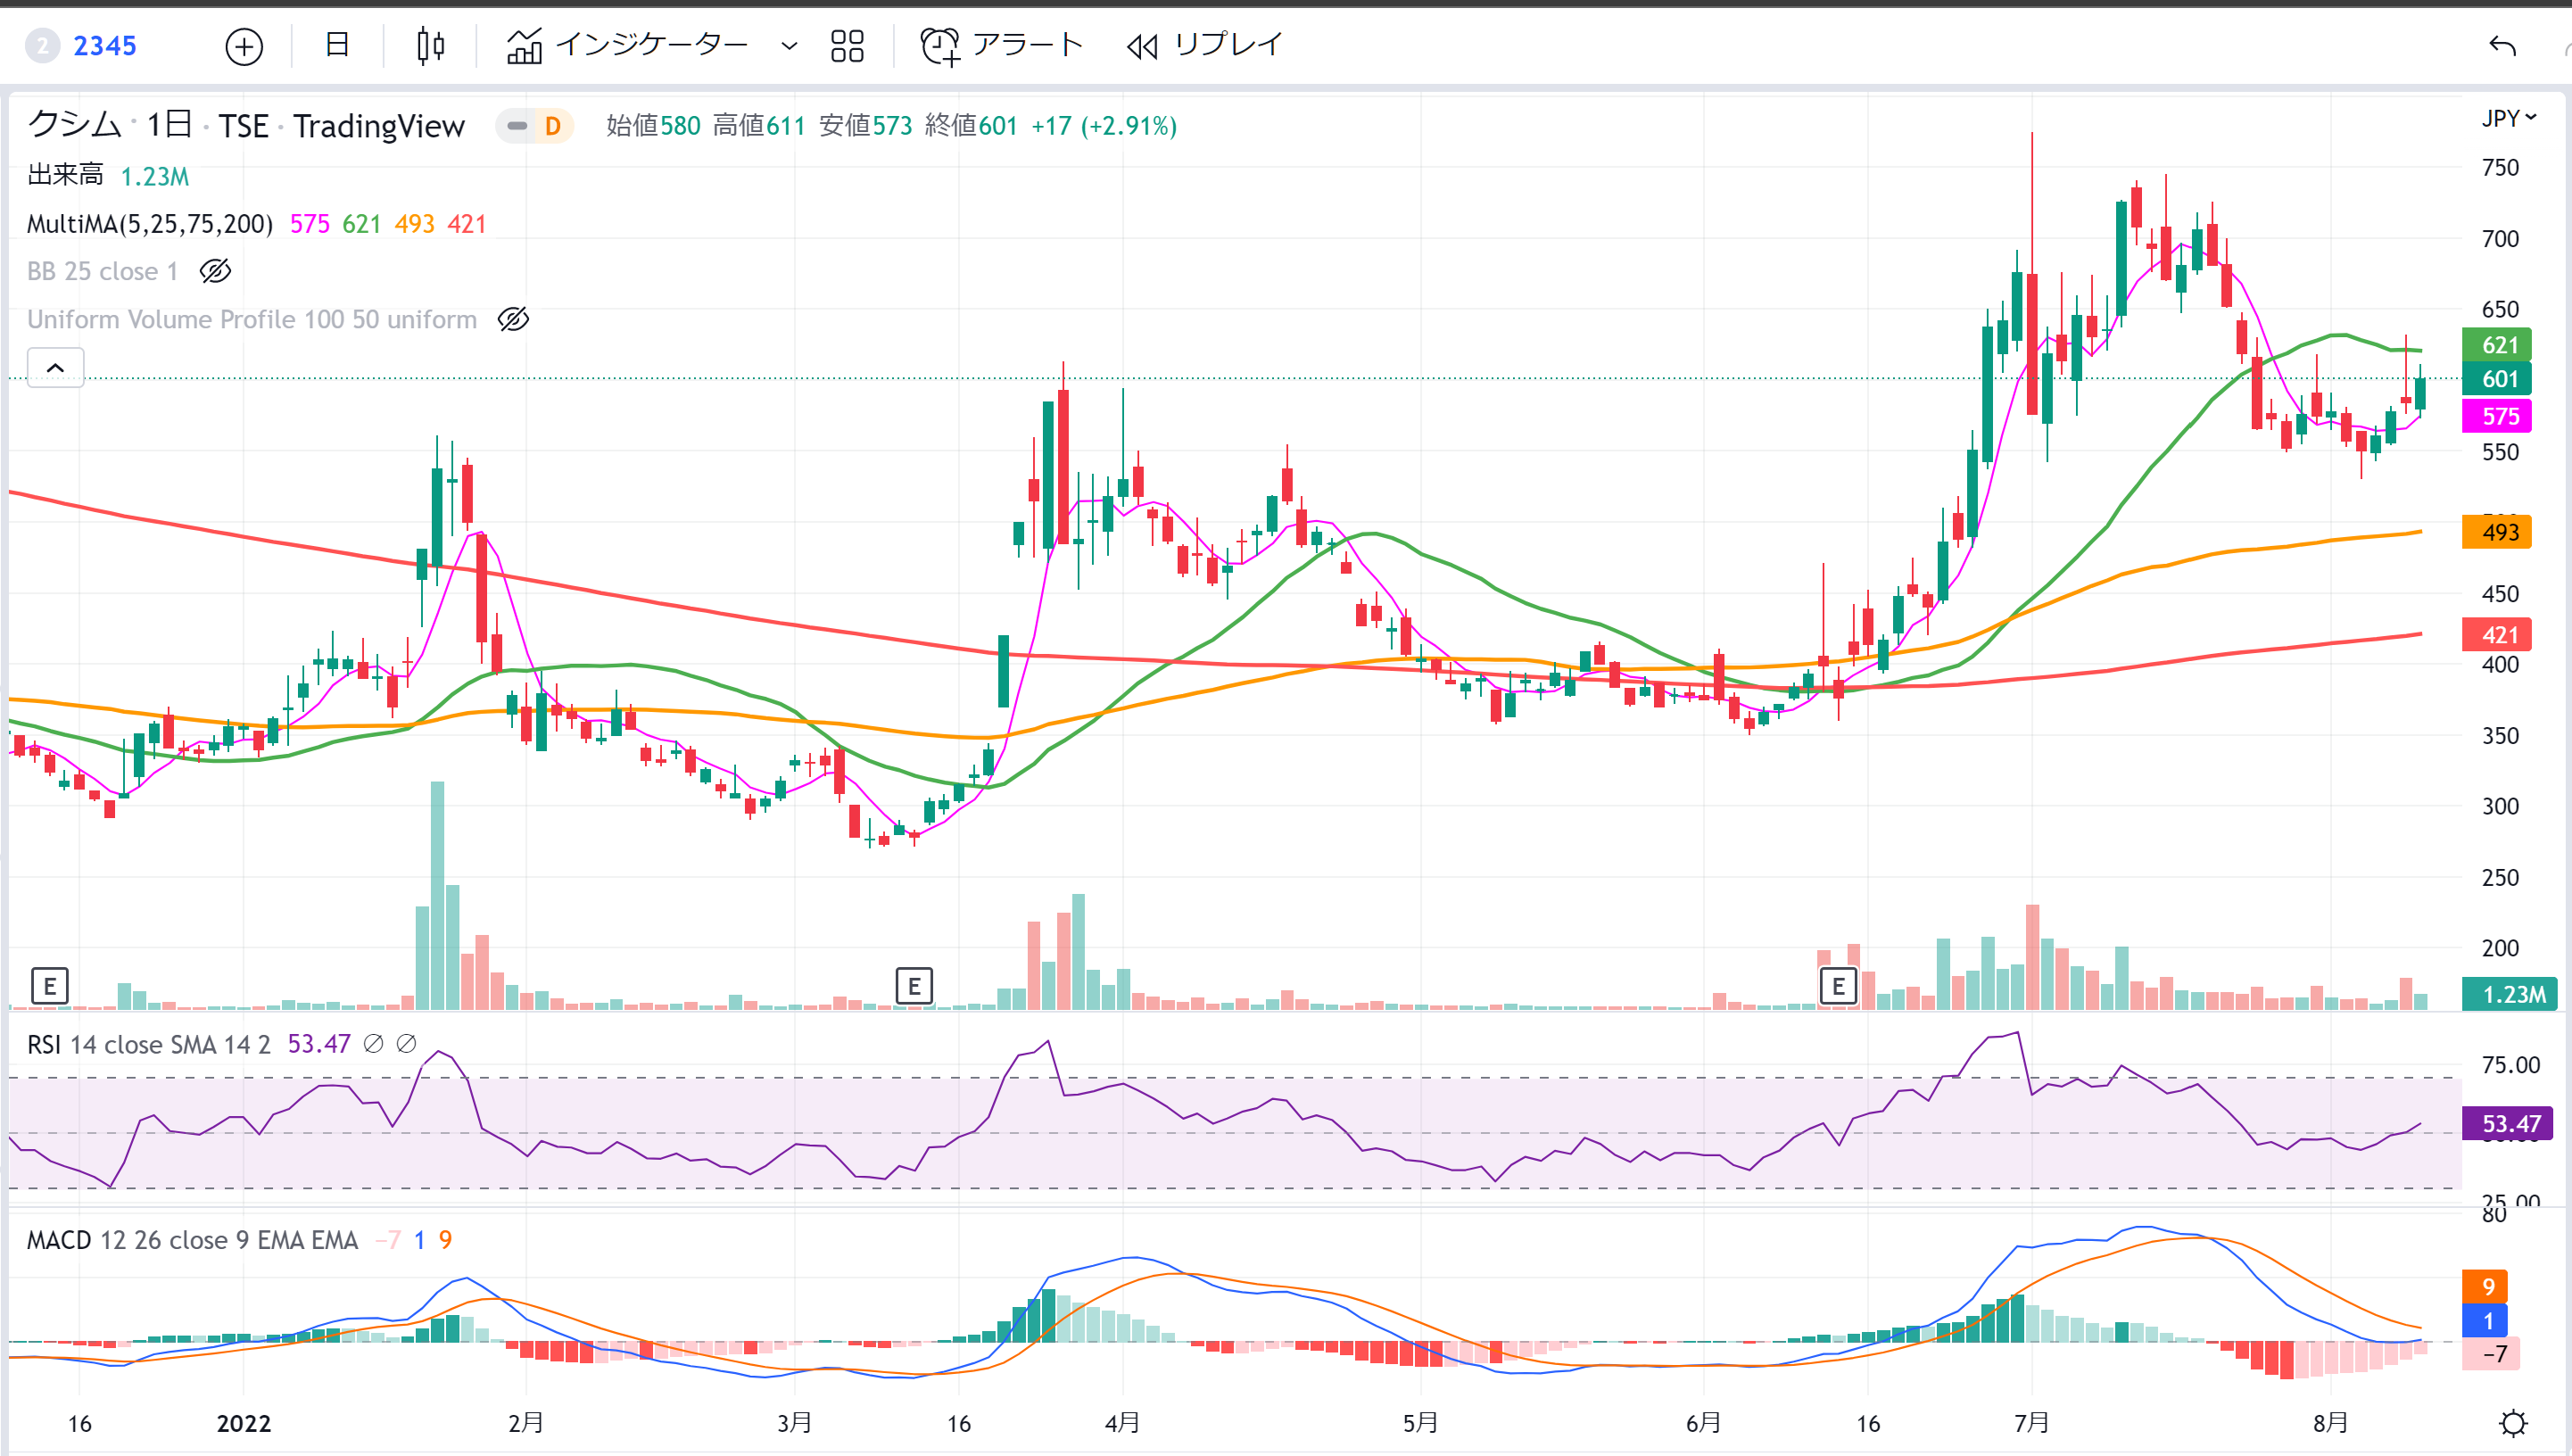The image size is (2572, 1456).
Task: Click the 1.23M volume axis label
Action: click(2510, 995)
